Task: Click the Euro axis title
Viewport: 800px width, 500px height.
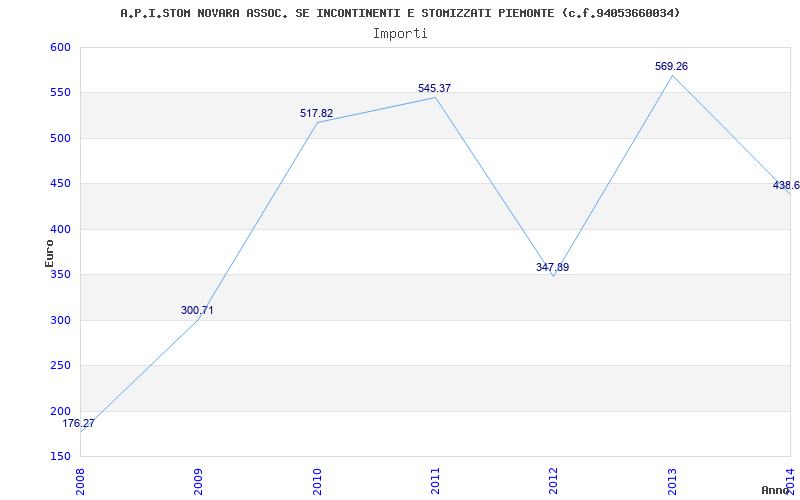Action: click(x=49, y=253)
